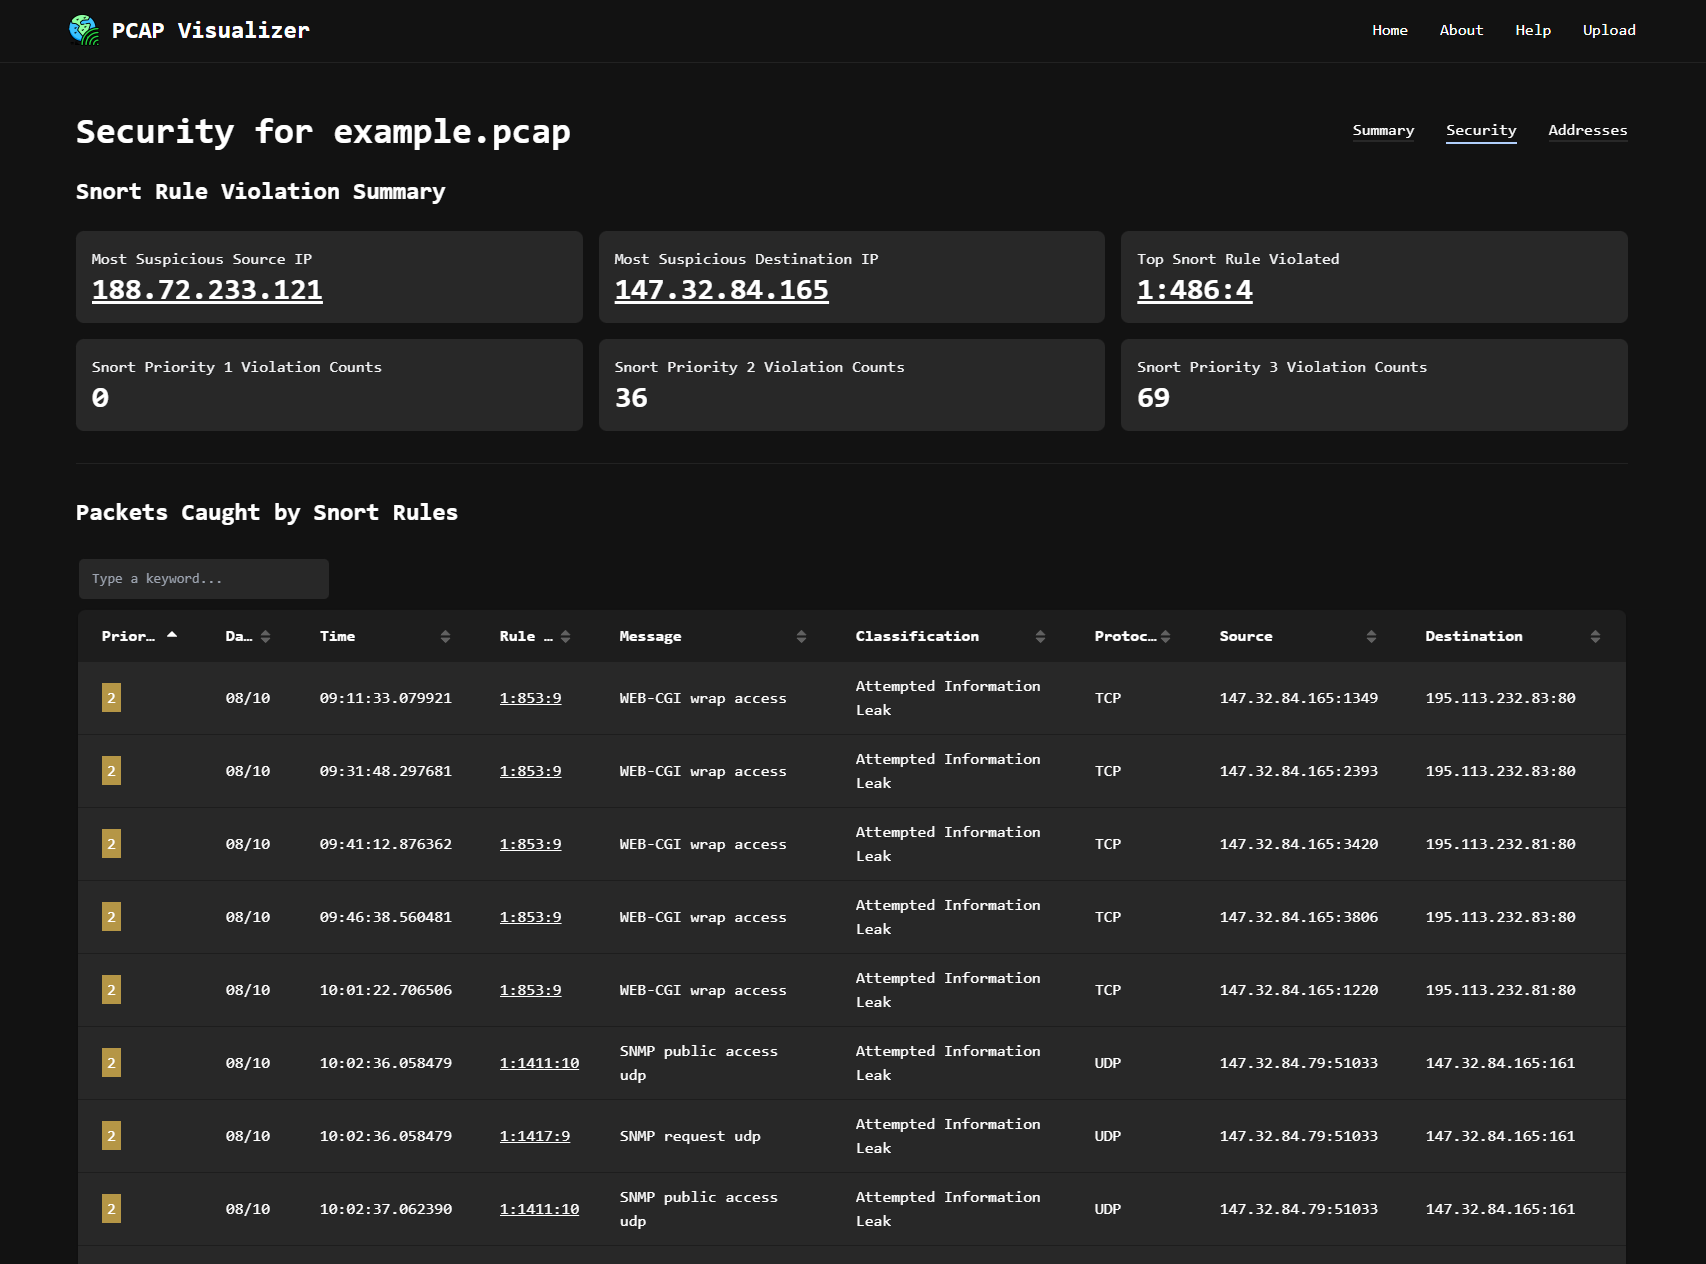Click Priority 1 Violation Counts value 0

tap(100, 398)
